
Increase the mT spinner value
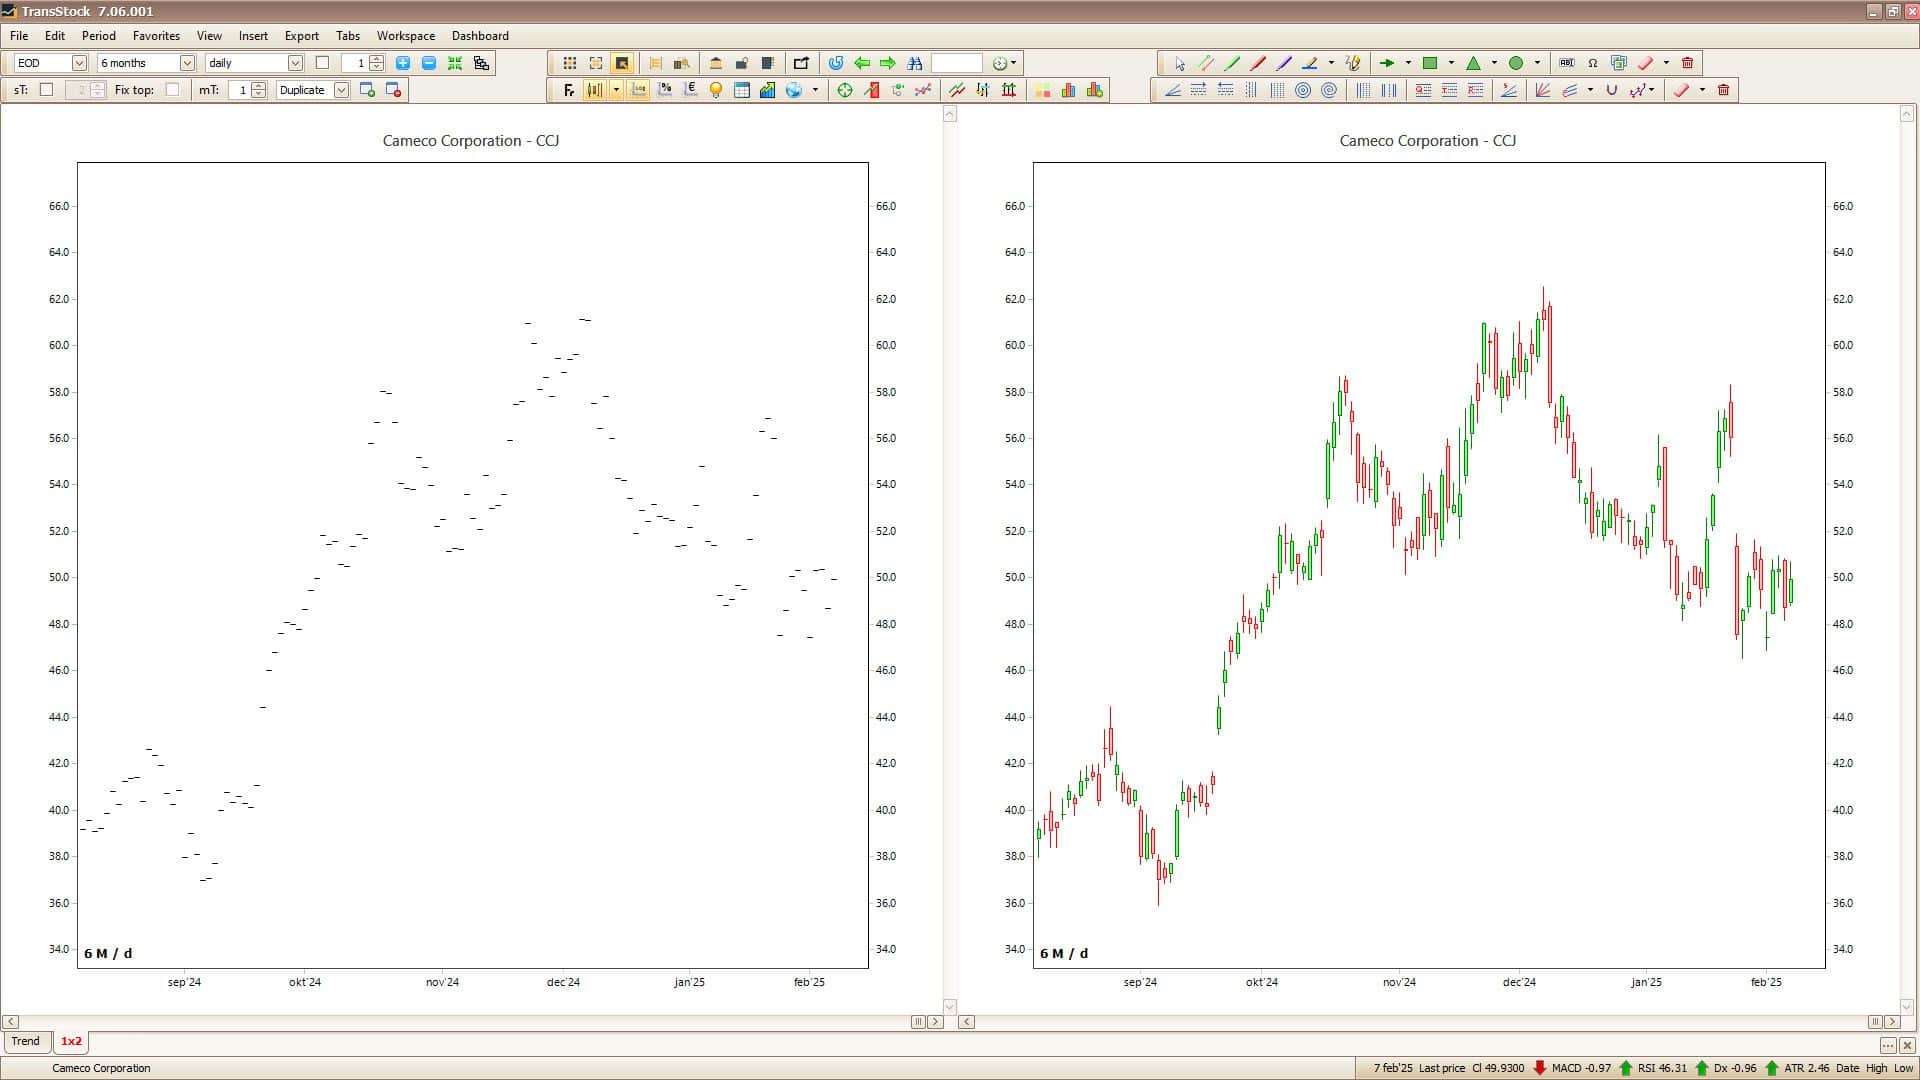[260, 86]
